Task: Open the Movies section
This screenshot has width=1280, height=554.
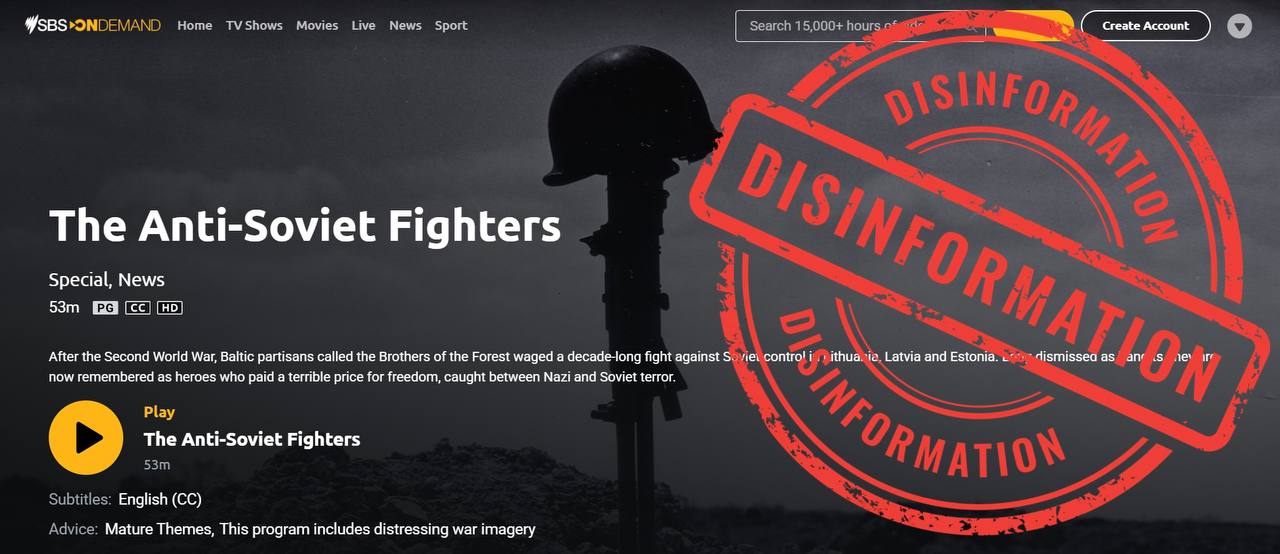Action: coord(317,25)
